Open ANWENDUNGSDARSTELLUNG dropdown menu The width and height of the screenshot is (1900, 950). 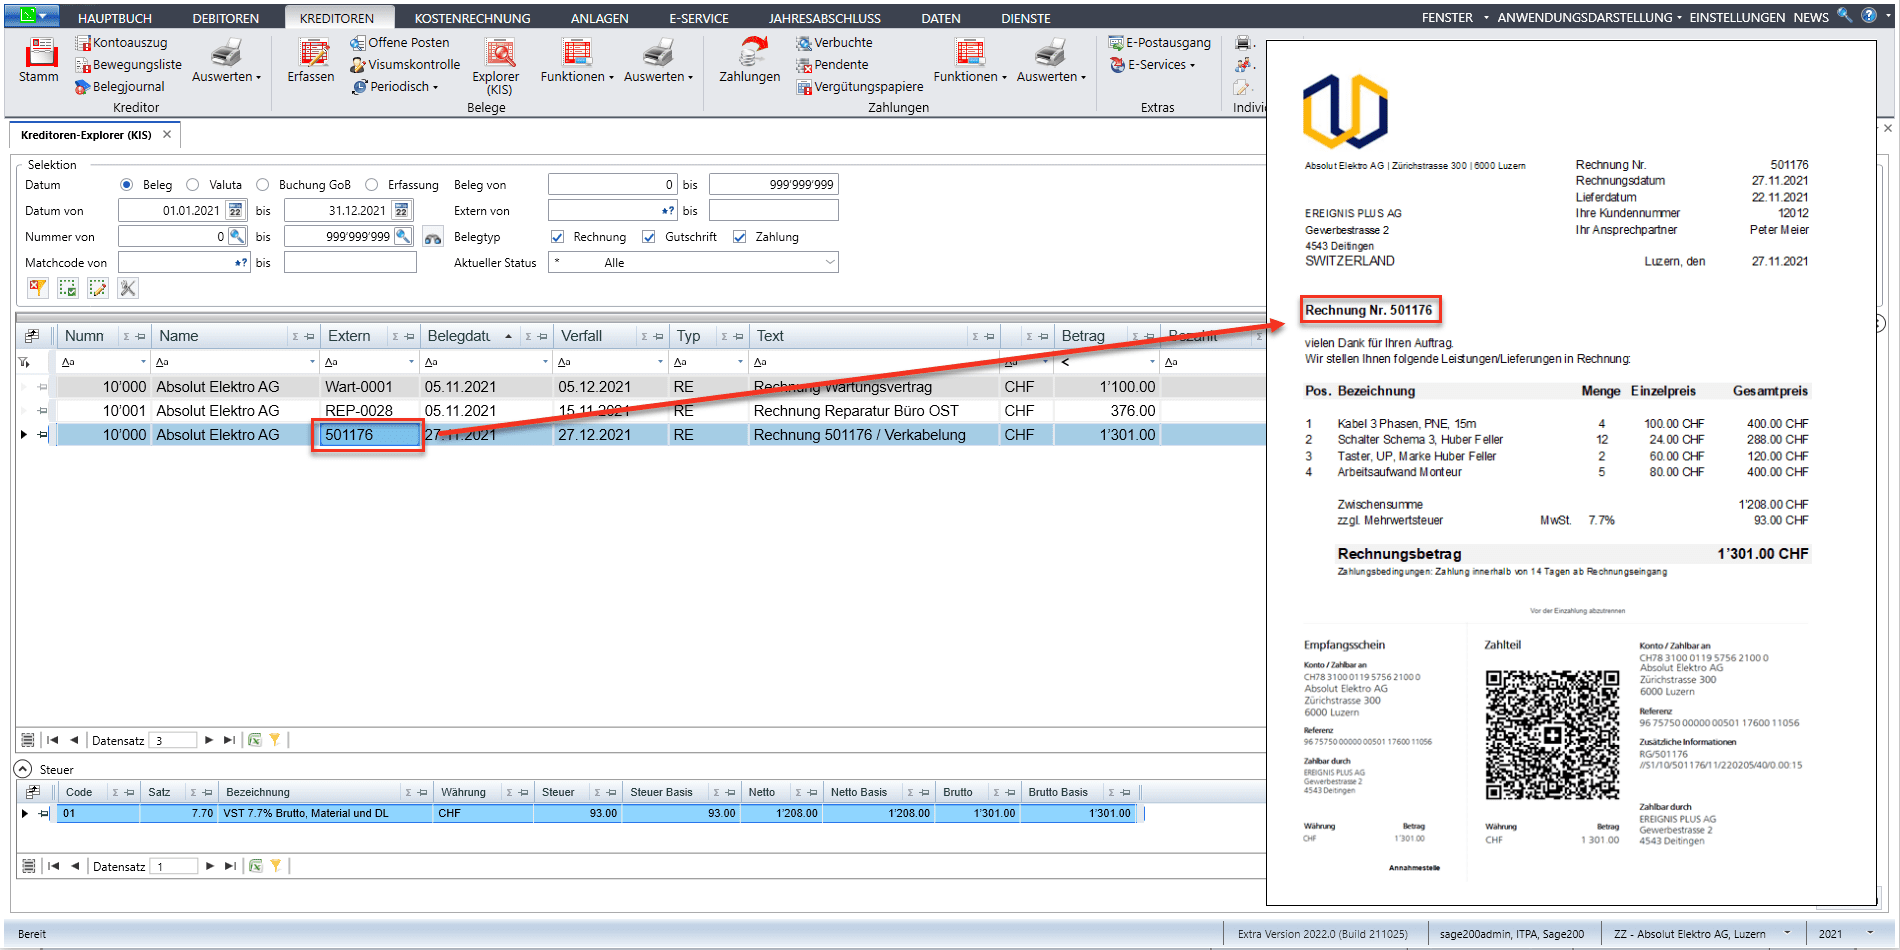tap(1589, 17)
